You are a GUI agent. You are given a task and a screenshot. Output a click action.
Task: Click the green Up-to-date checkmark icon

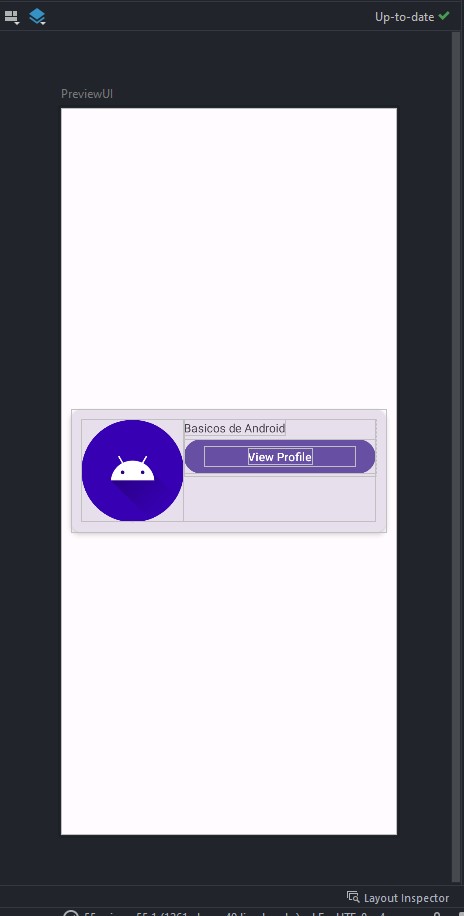click(444, 16)
